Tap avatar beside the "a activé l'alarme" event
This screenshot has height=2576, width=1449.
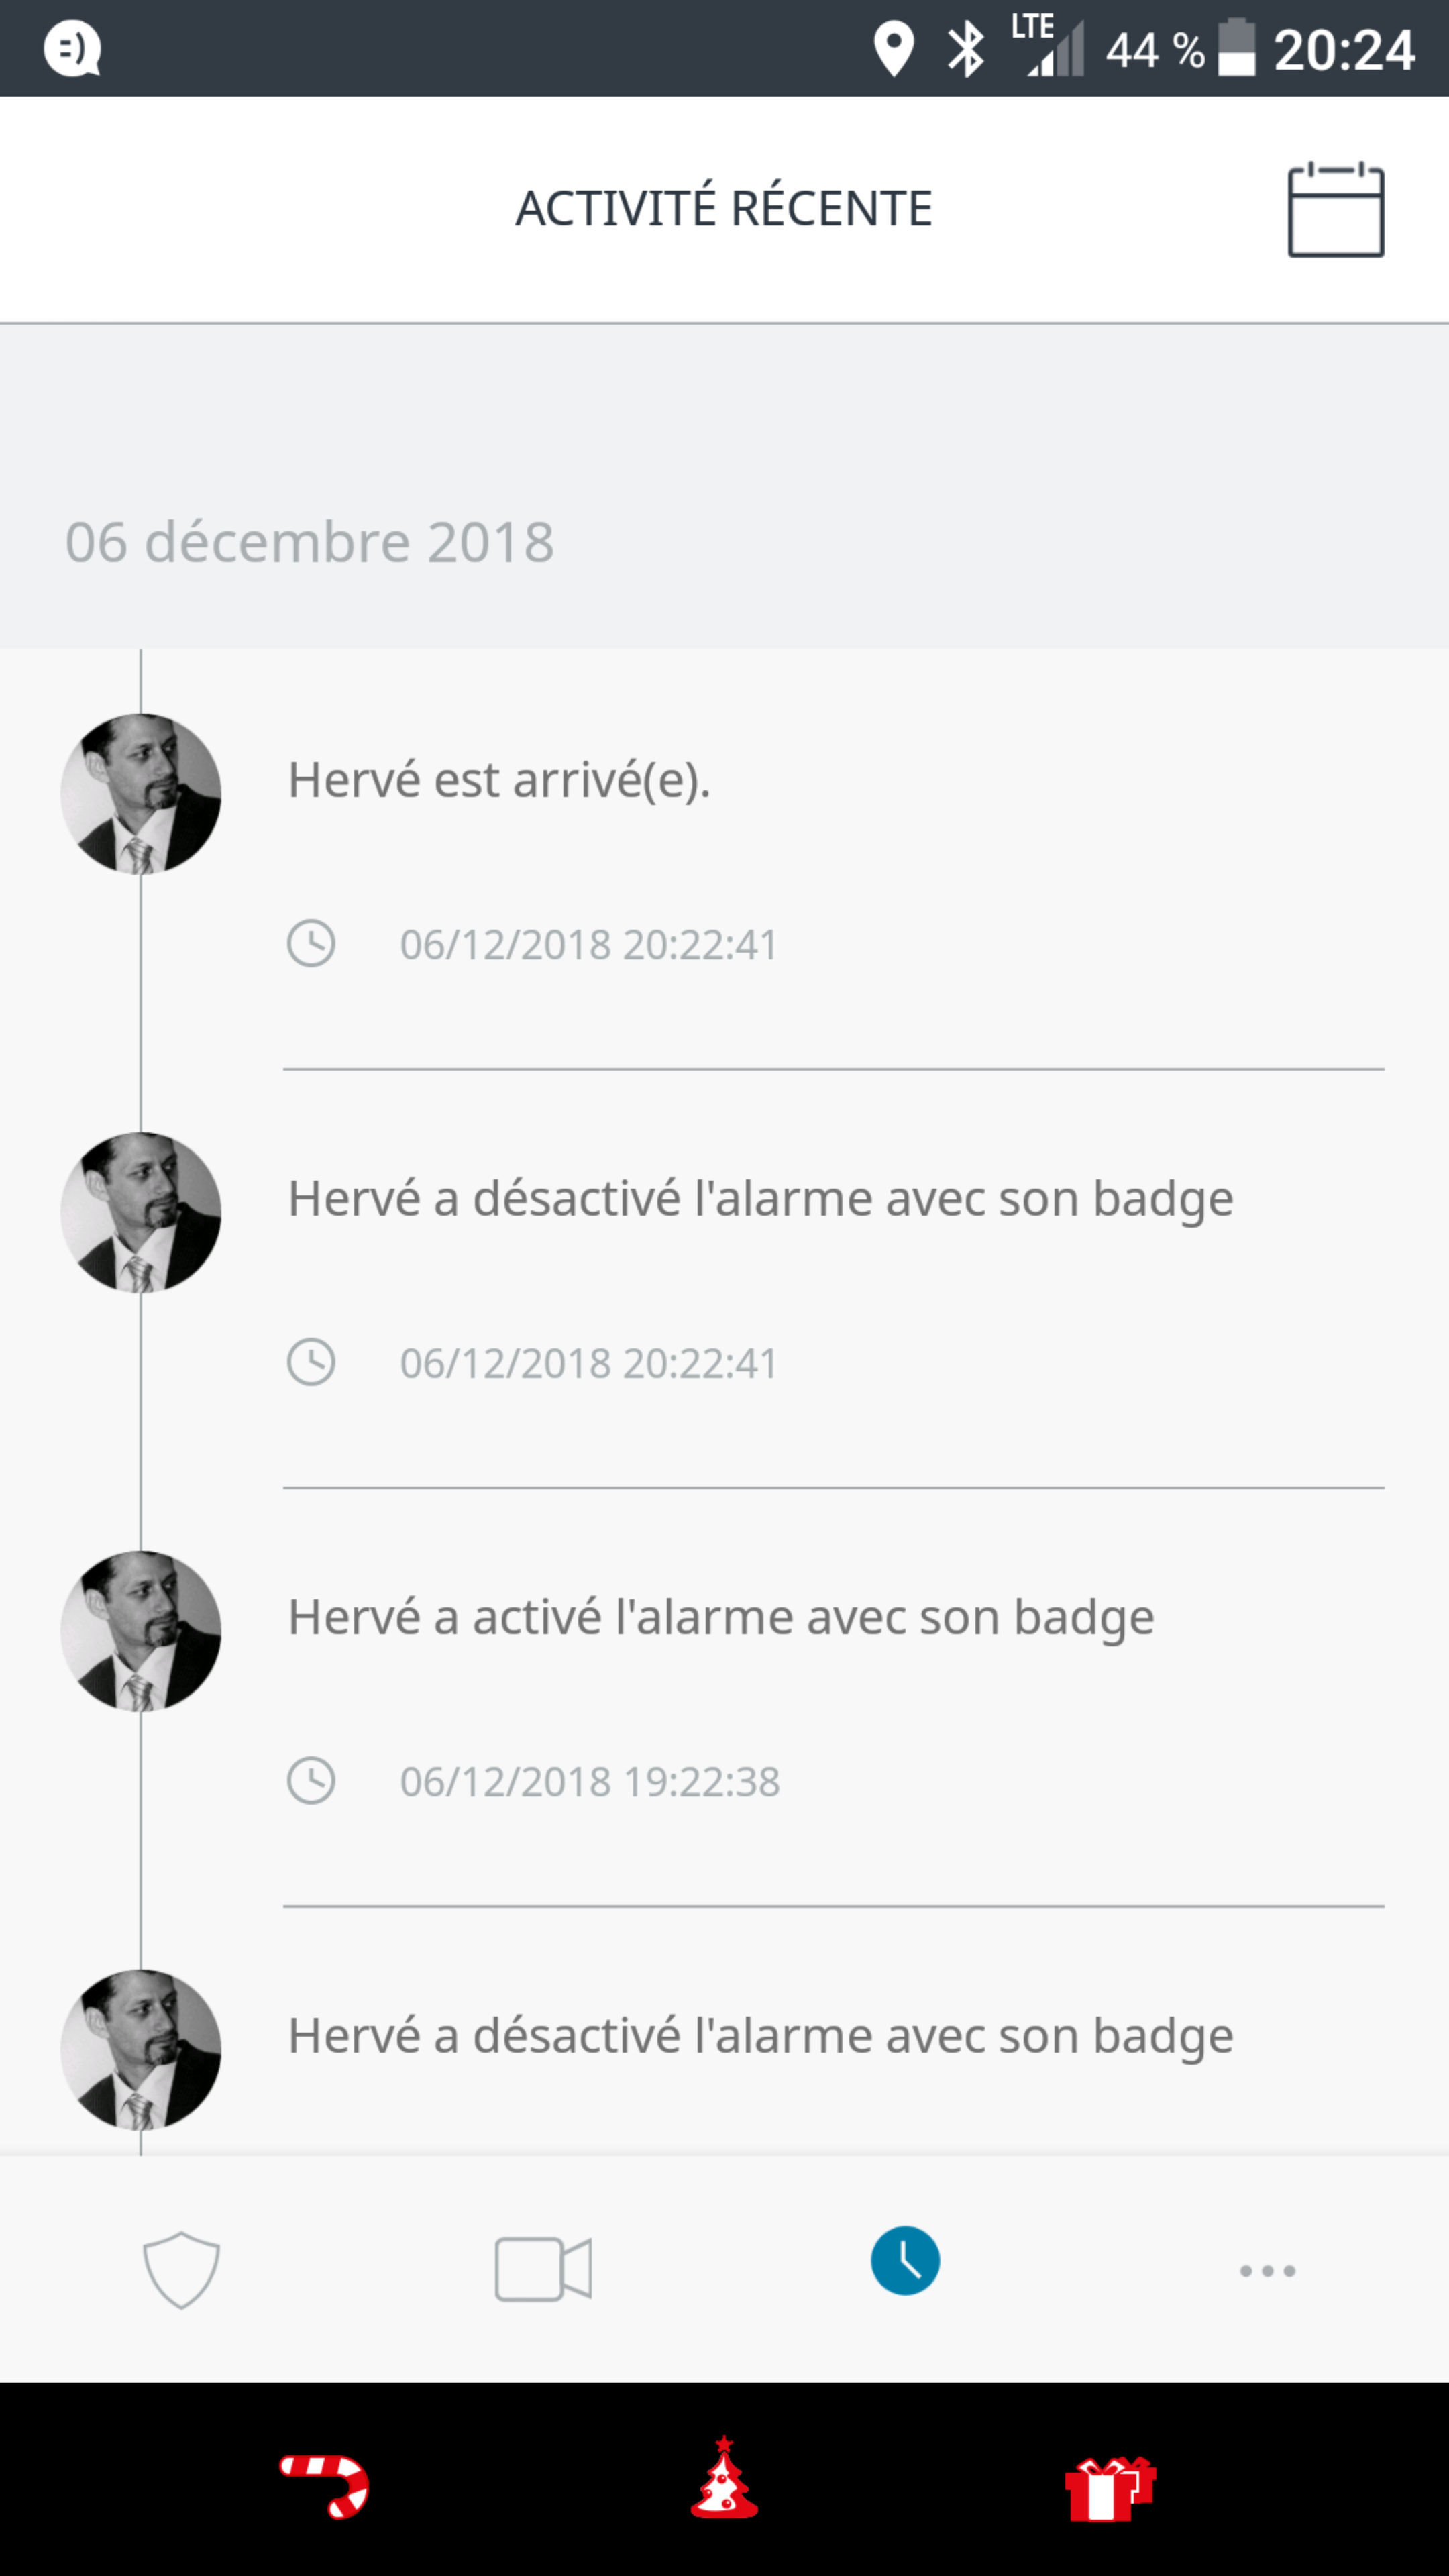[x=141, y=1631]
